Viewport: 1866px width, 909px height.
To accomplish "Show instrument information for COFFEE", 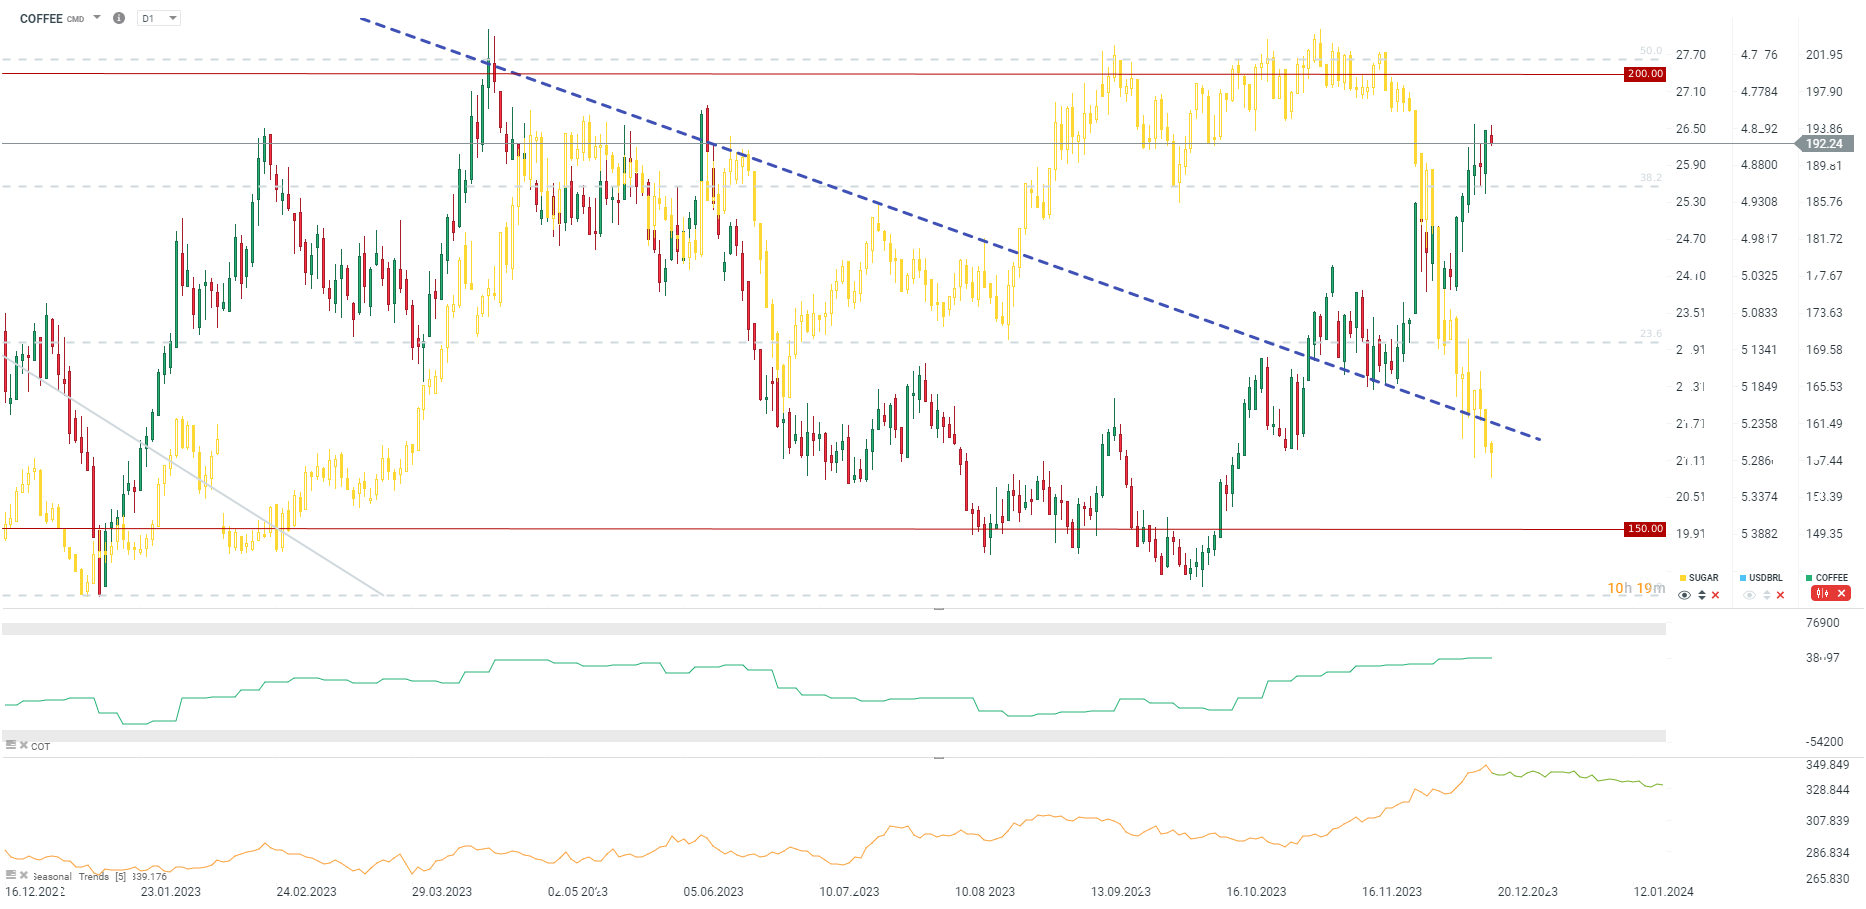I will click(119, 18).
